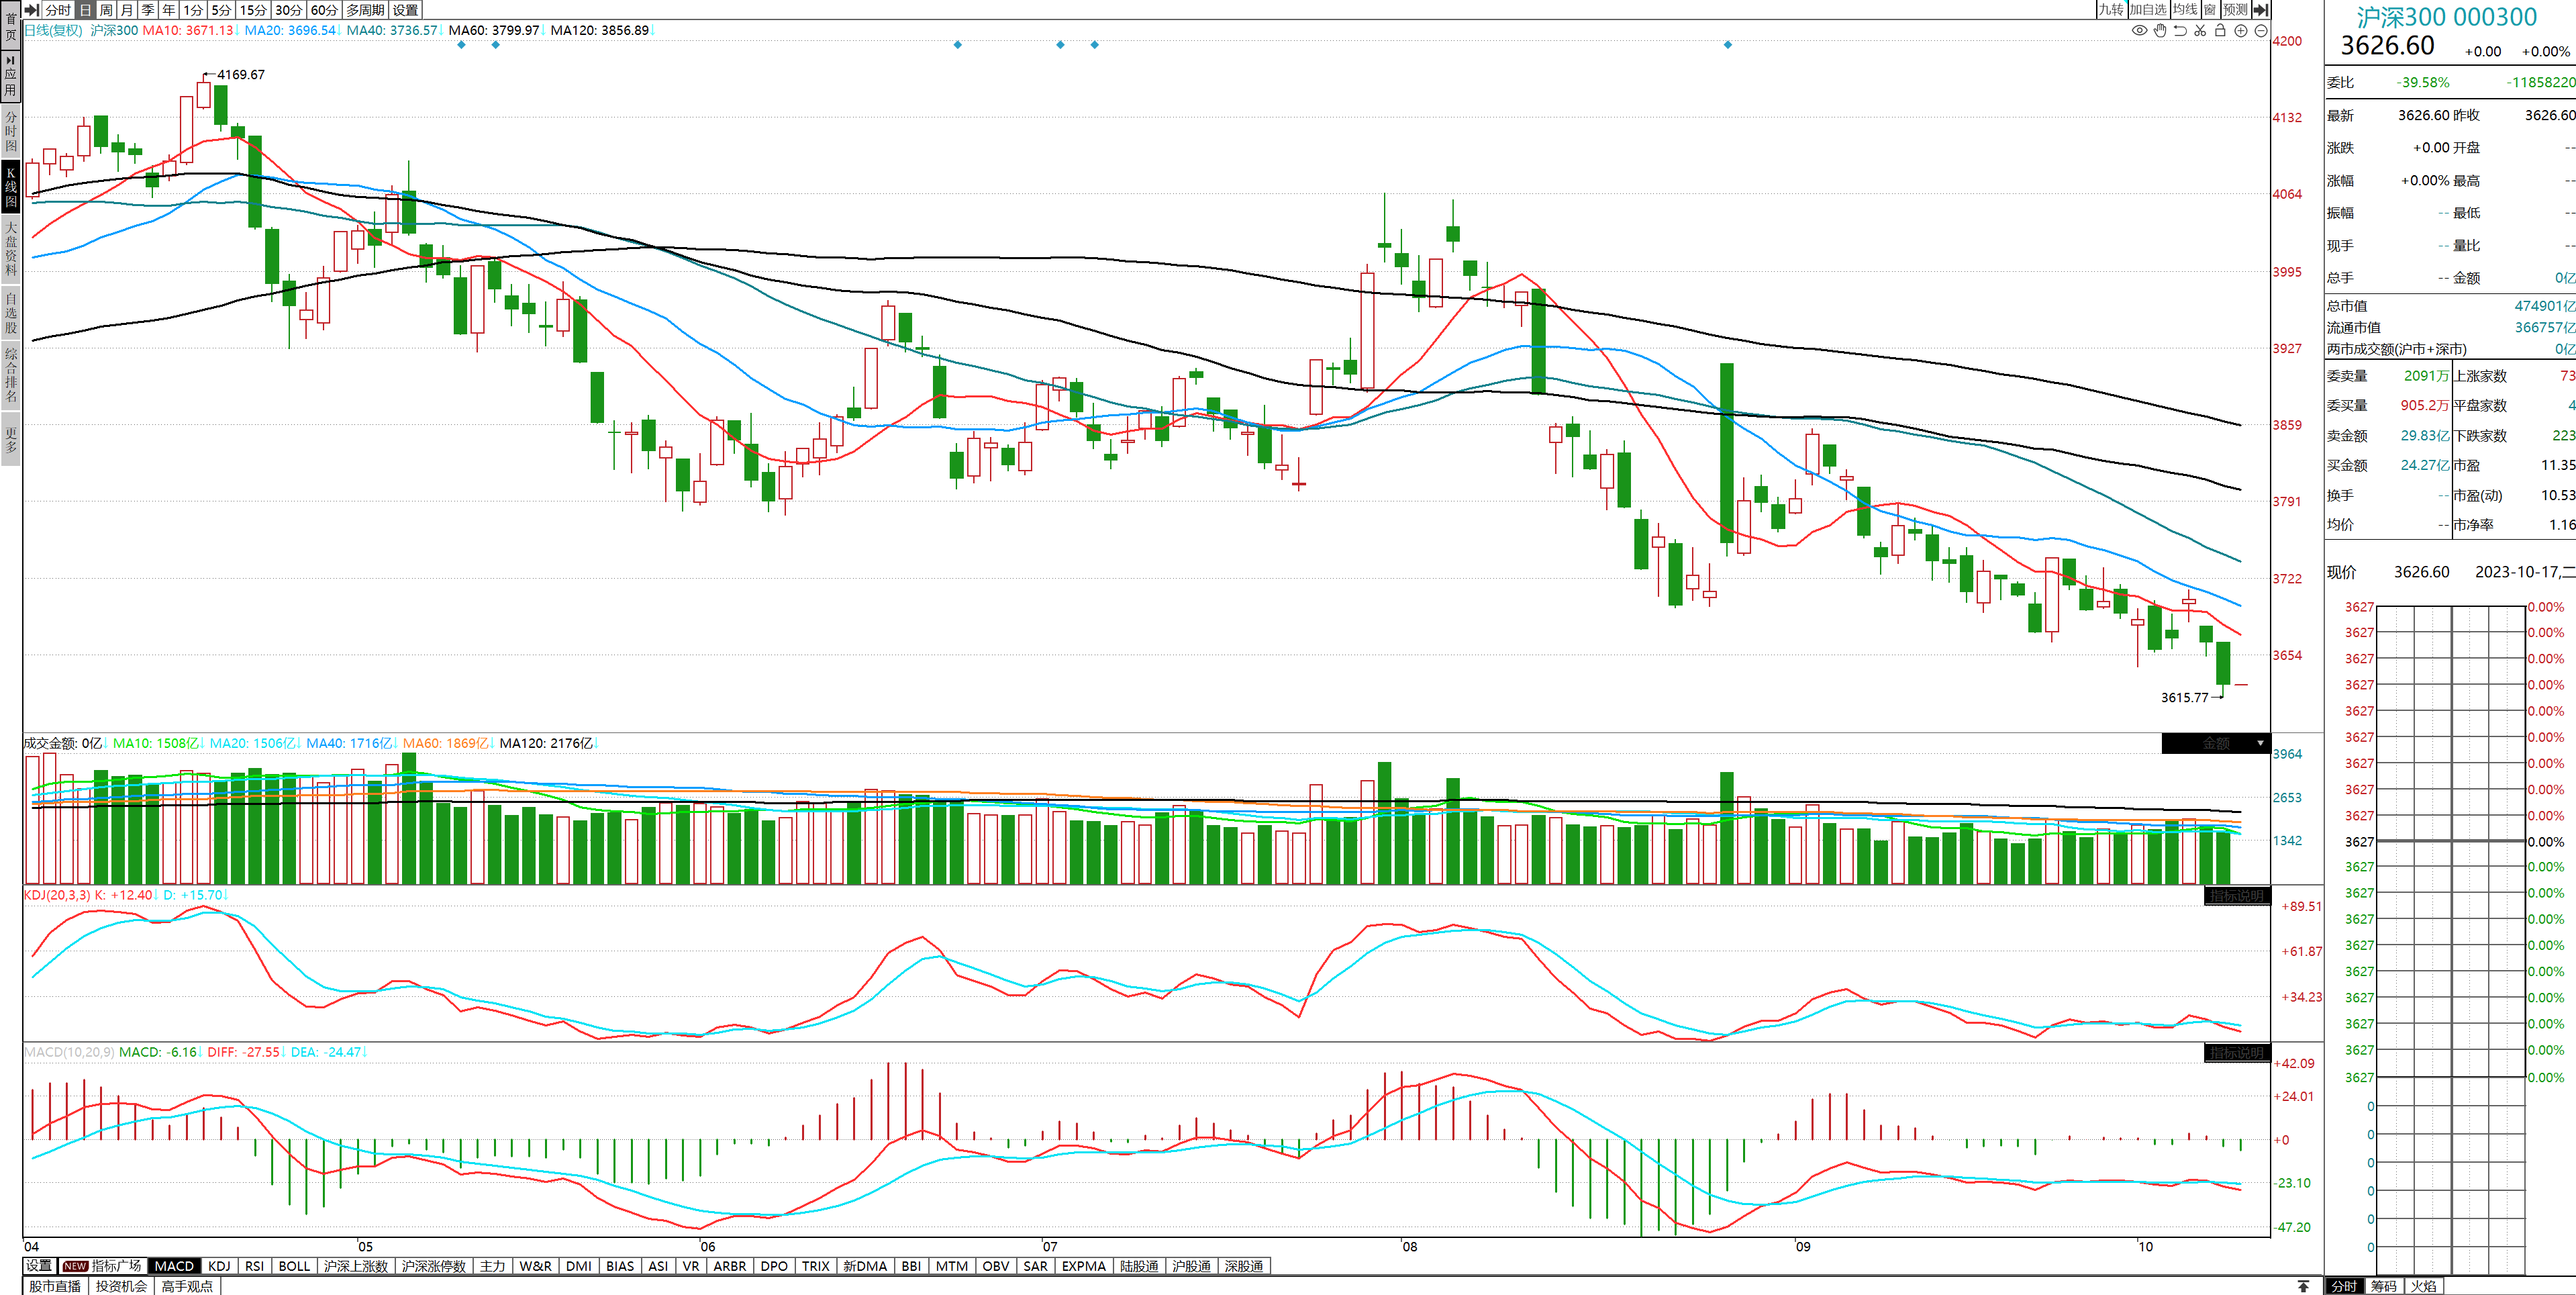Toggle the chart lock icon
This screenshot has width=2576, height=1295.
click(x=2220, y=31)
